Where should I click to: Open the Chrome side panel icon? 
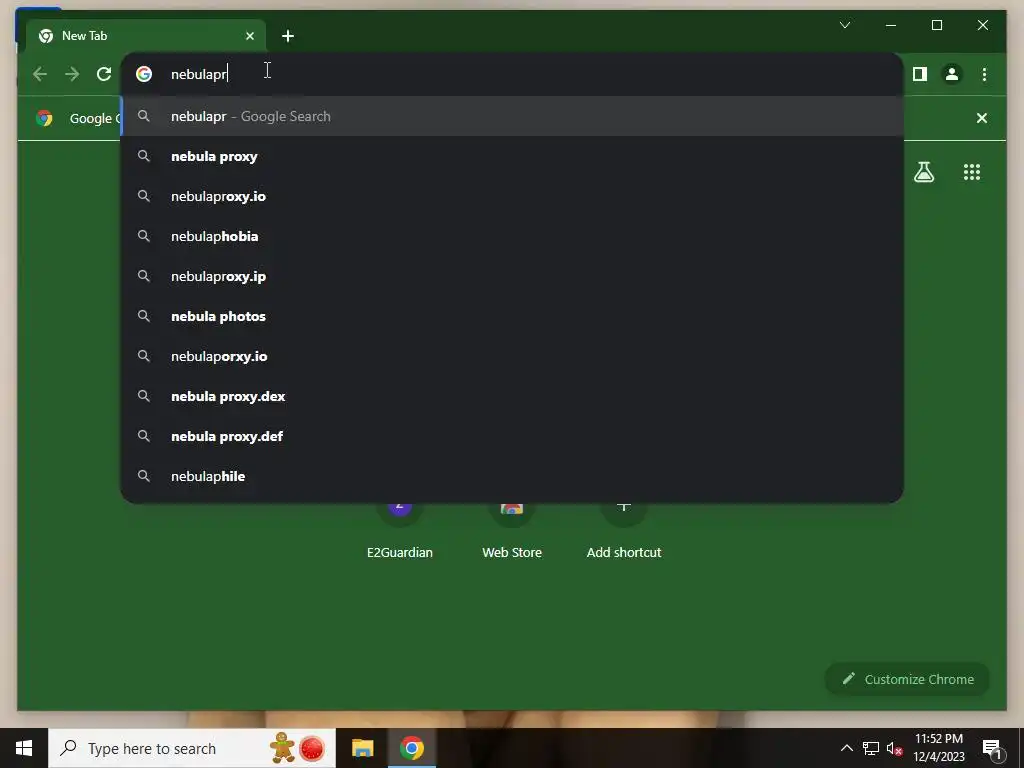coord(920,74)
